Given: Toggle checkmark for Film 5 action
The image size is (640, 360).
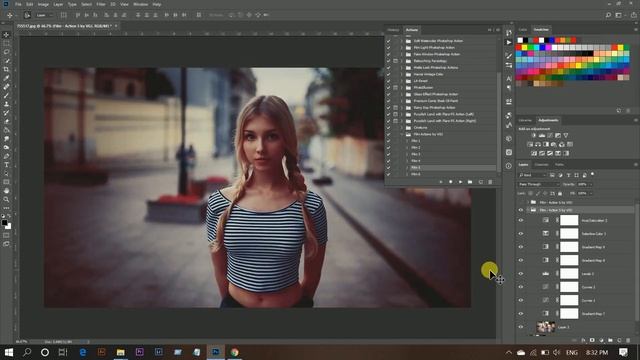Looking at the screenshot, I should (388, 167).
